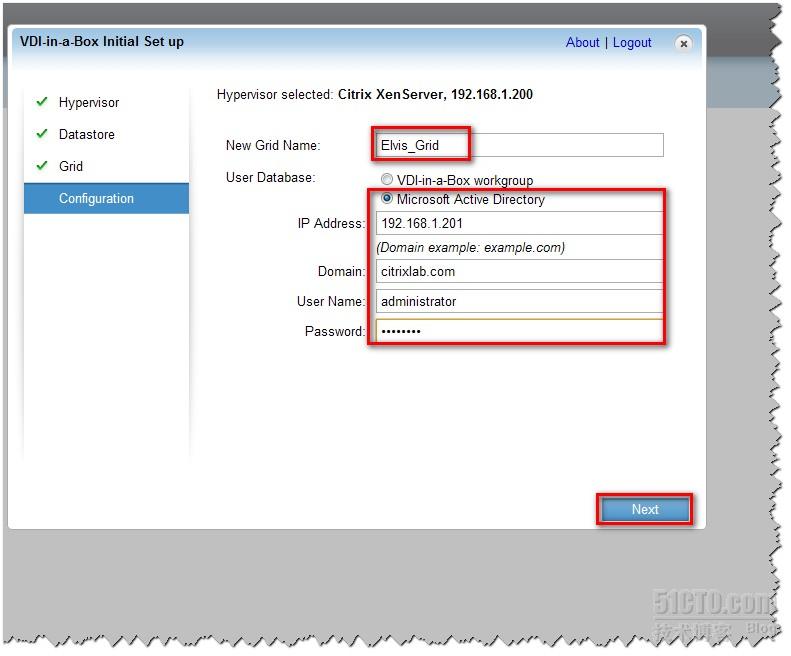This screenshot has width=791, height=656.
Task: Click the User Database label
Action: coord(272,179)
